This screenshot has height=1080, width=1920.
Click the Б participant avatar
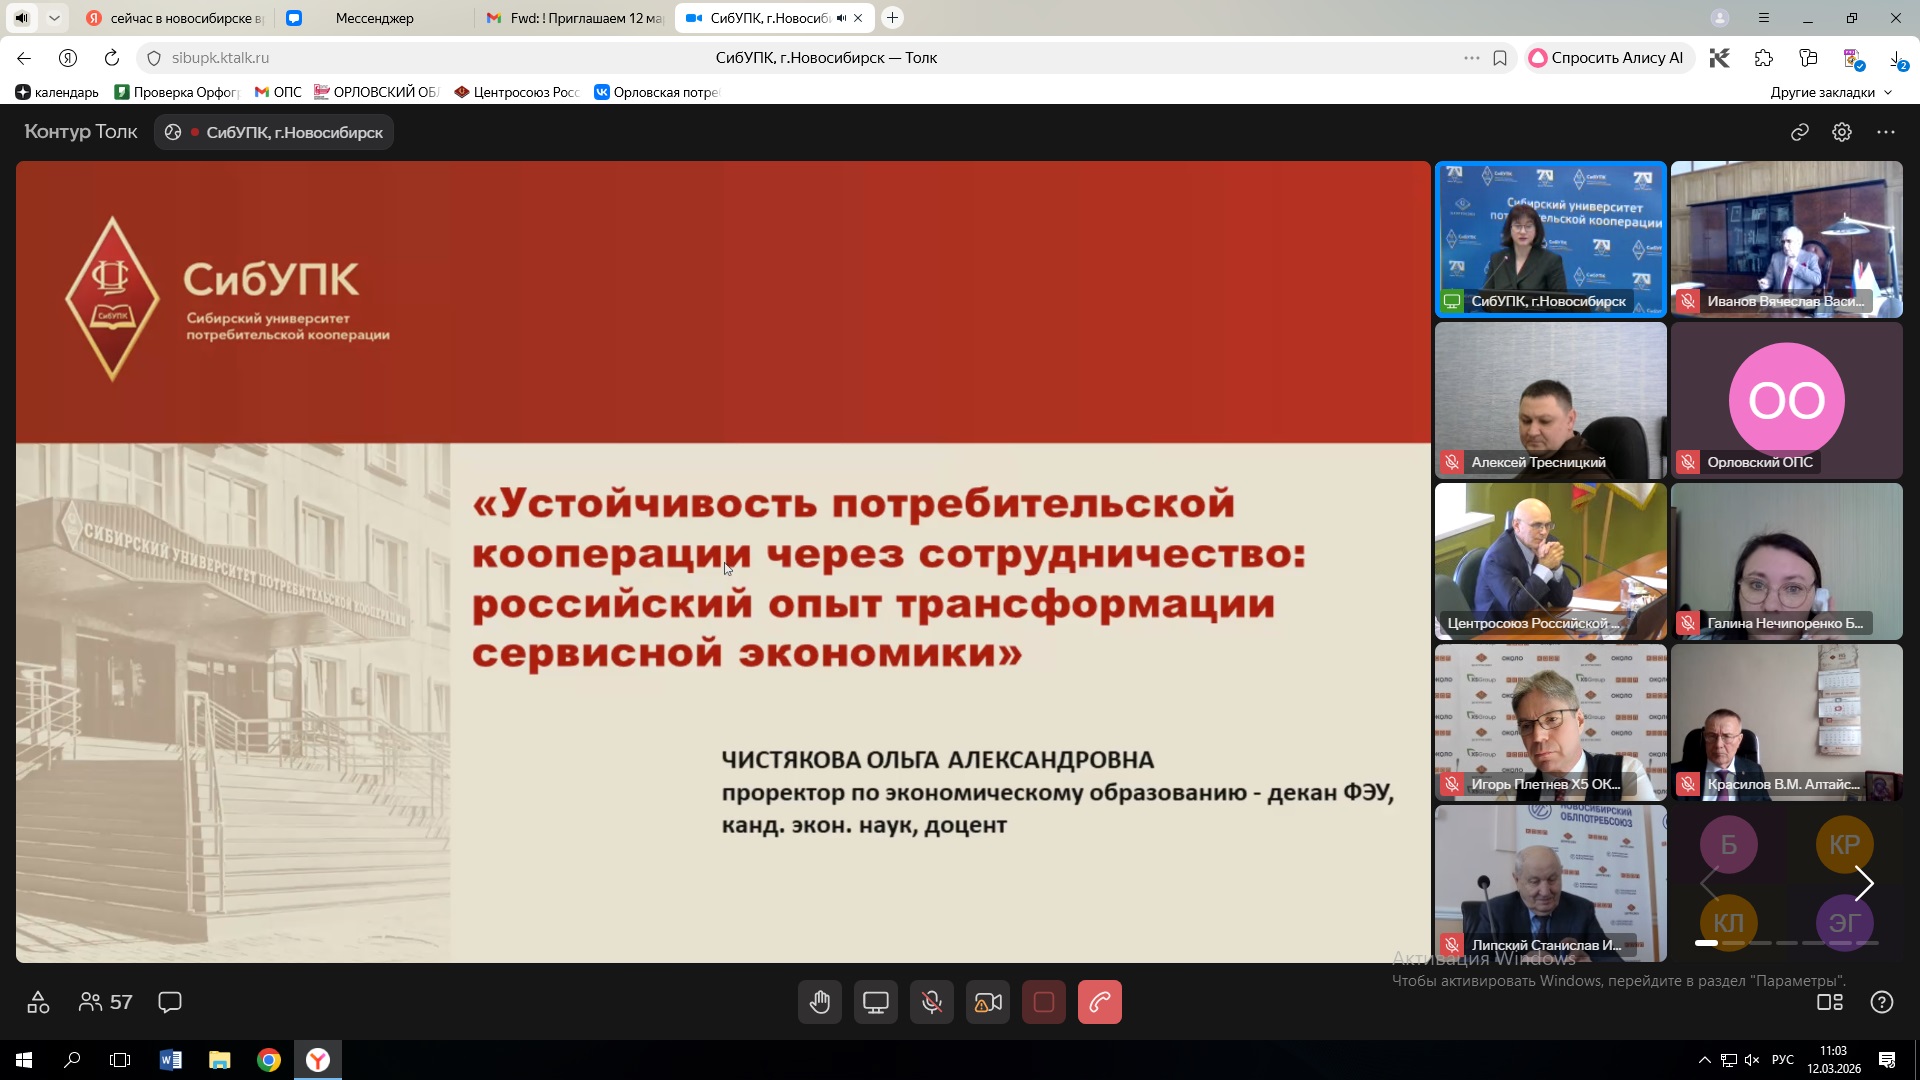[x=1729, y=845]
